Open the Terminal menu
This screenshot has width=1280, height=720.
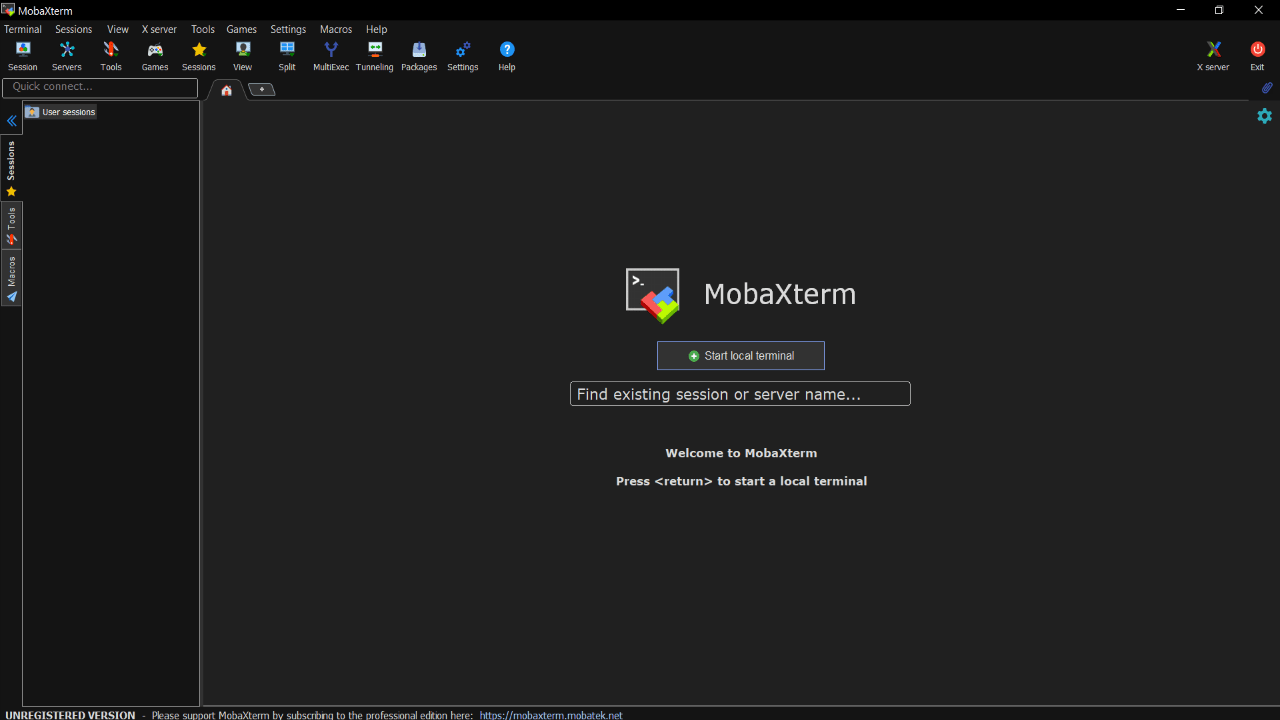[x=23, y=29]
